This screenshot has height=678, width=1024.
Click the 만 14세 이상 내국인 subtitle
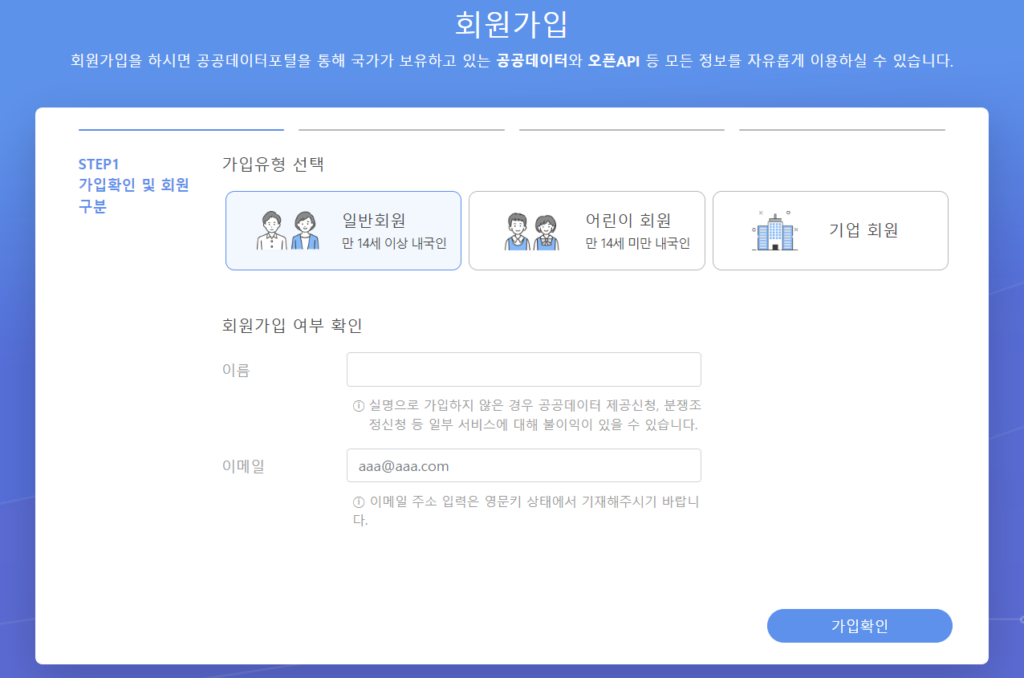tap(393, 243)
